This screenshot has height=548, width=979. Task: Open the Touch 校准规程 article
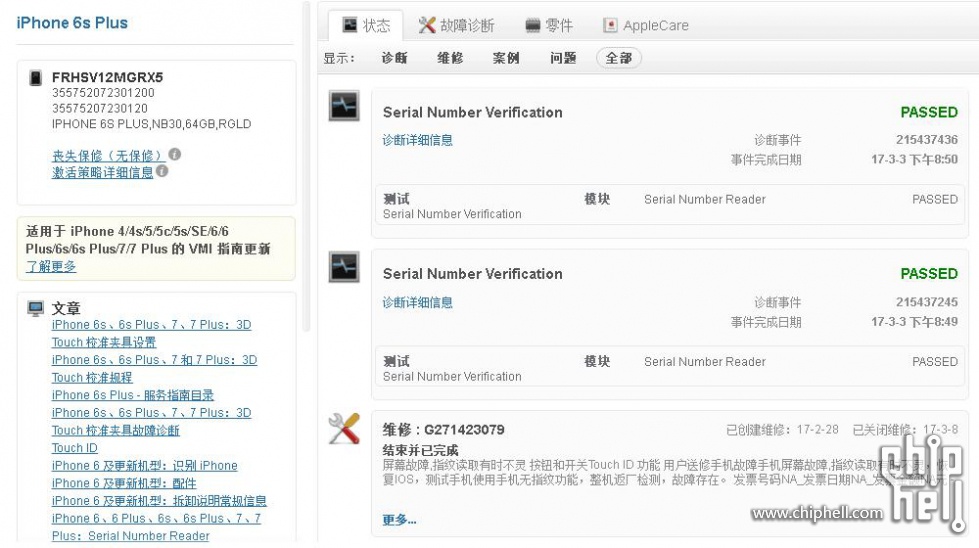(x=92, y=378)
